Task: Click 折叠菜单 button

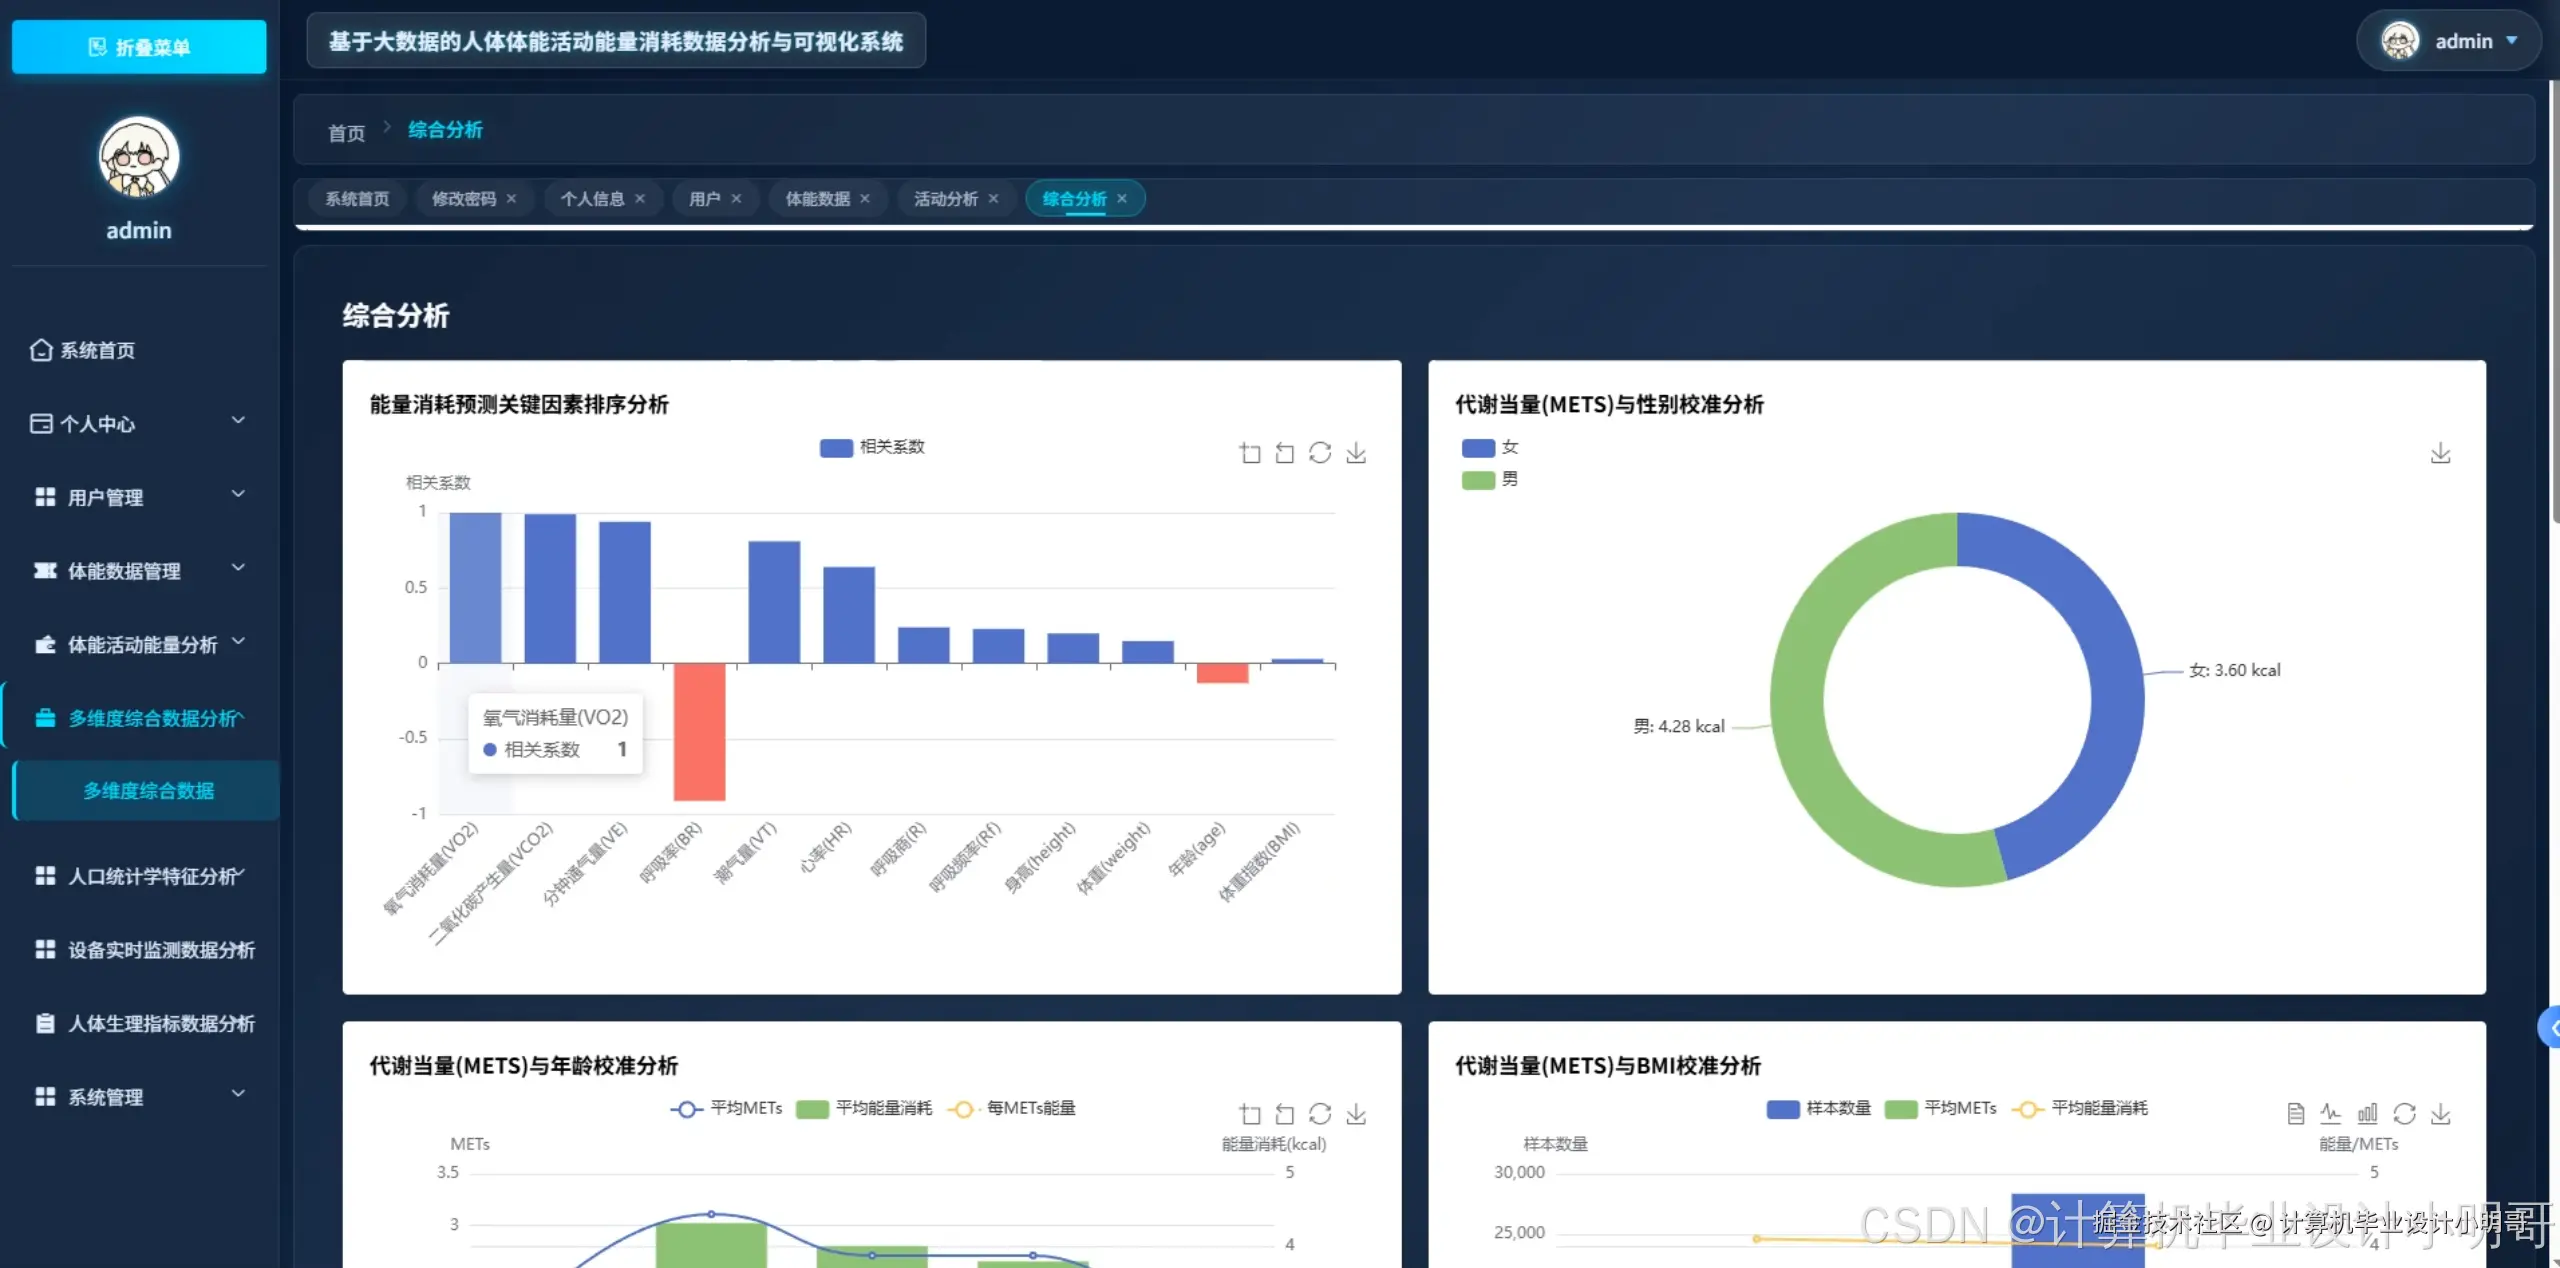Action: point(139,46)
